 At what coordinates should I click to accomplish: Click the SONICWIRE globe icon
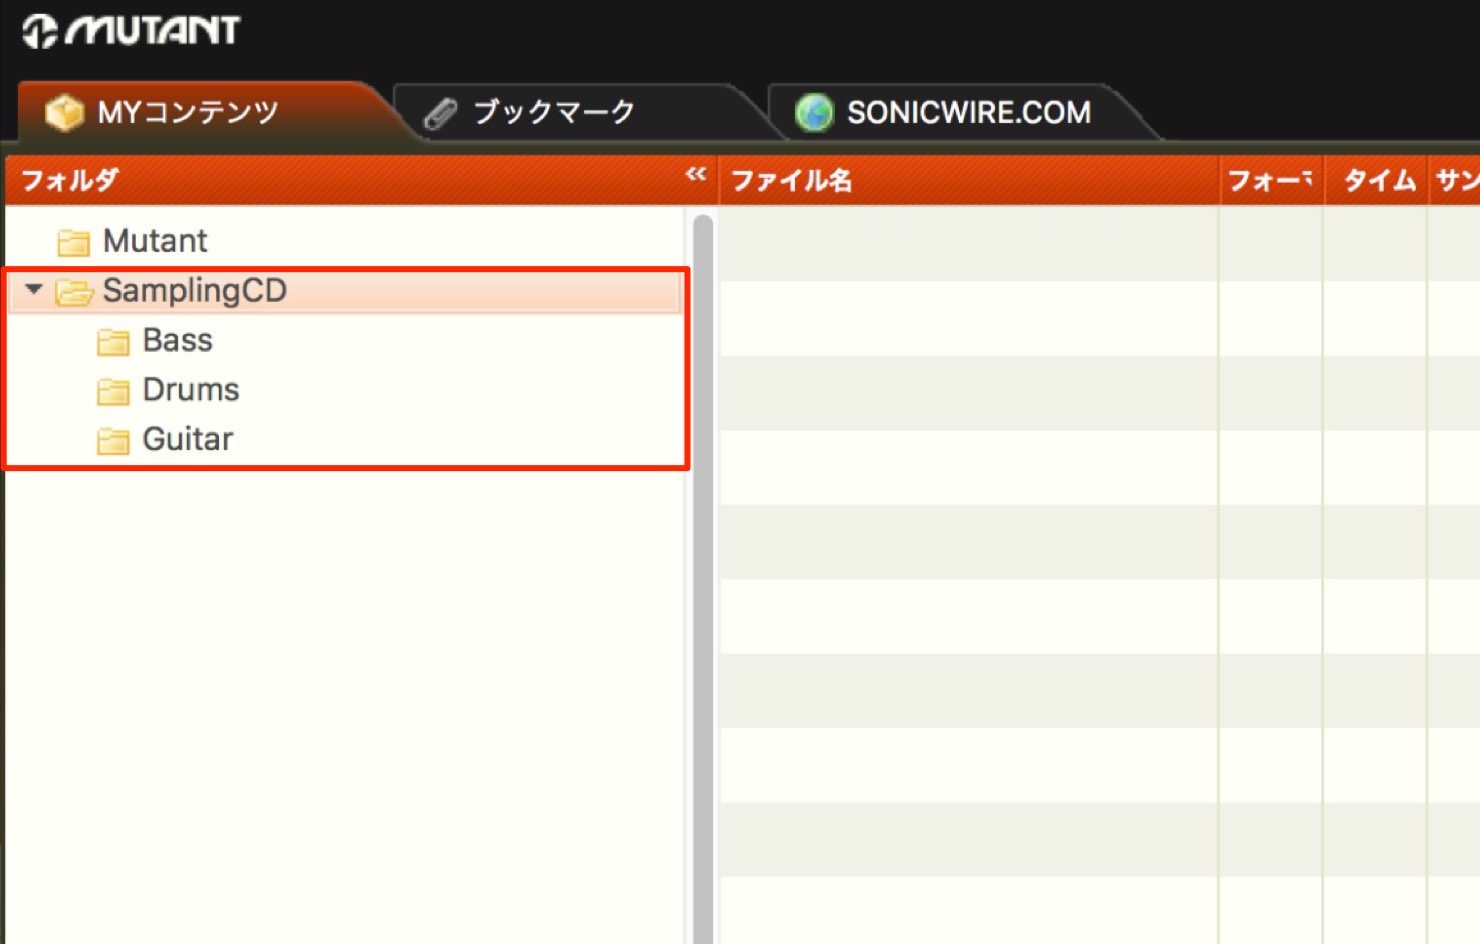click(814, 112)
